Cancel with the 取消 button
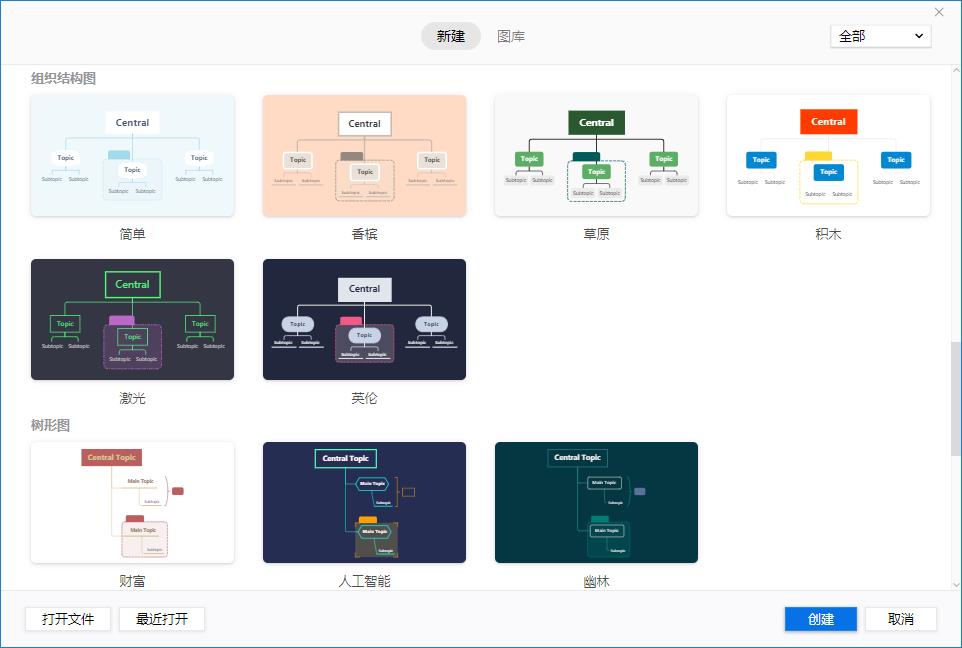 point(901,619)
